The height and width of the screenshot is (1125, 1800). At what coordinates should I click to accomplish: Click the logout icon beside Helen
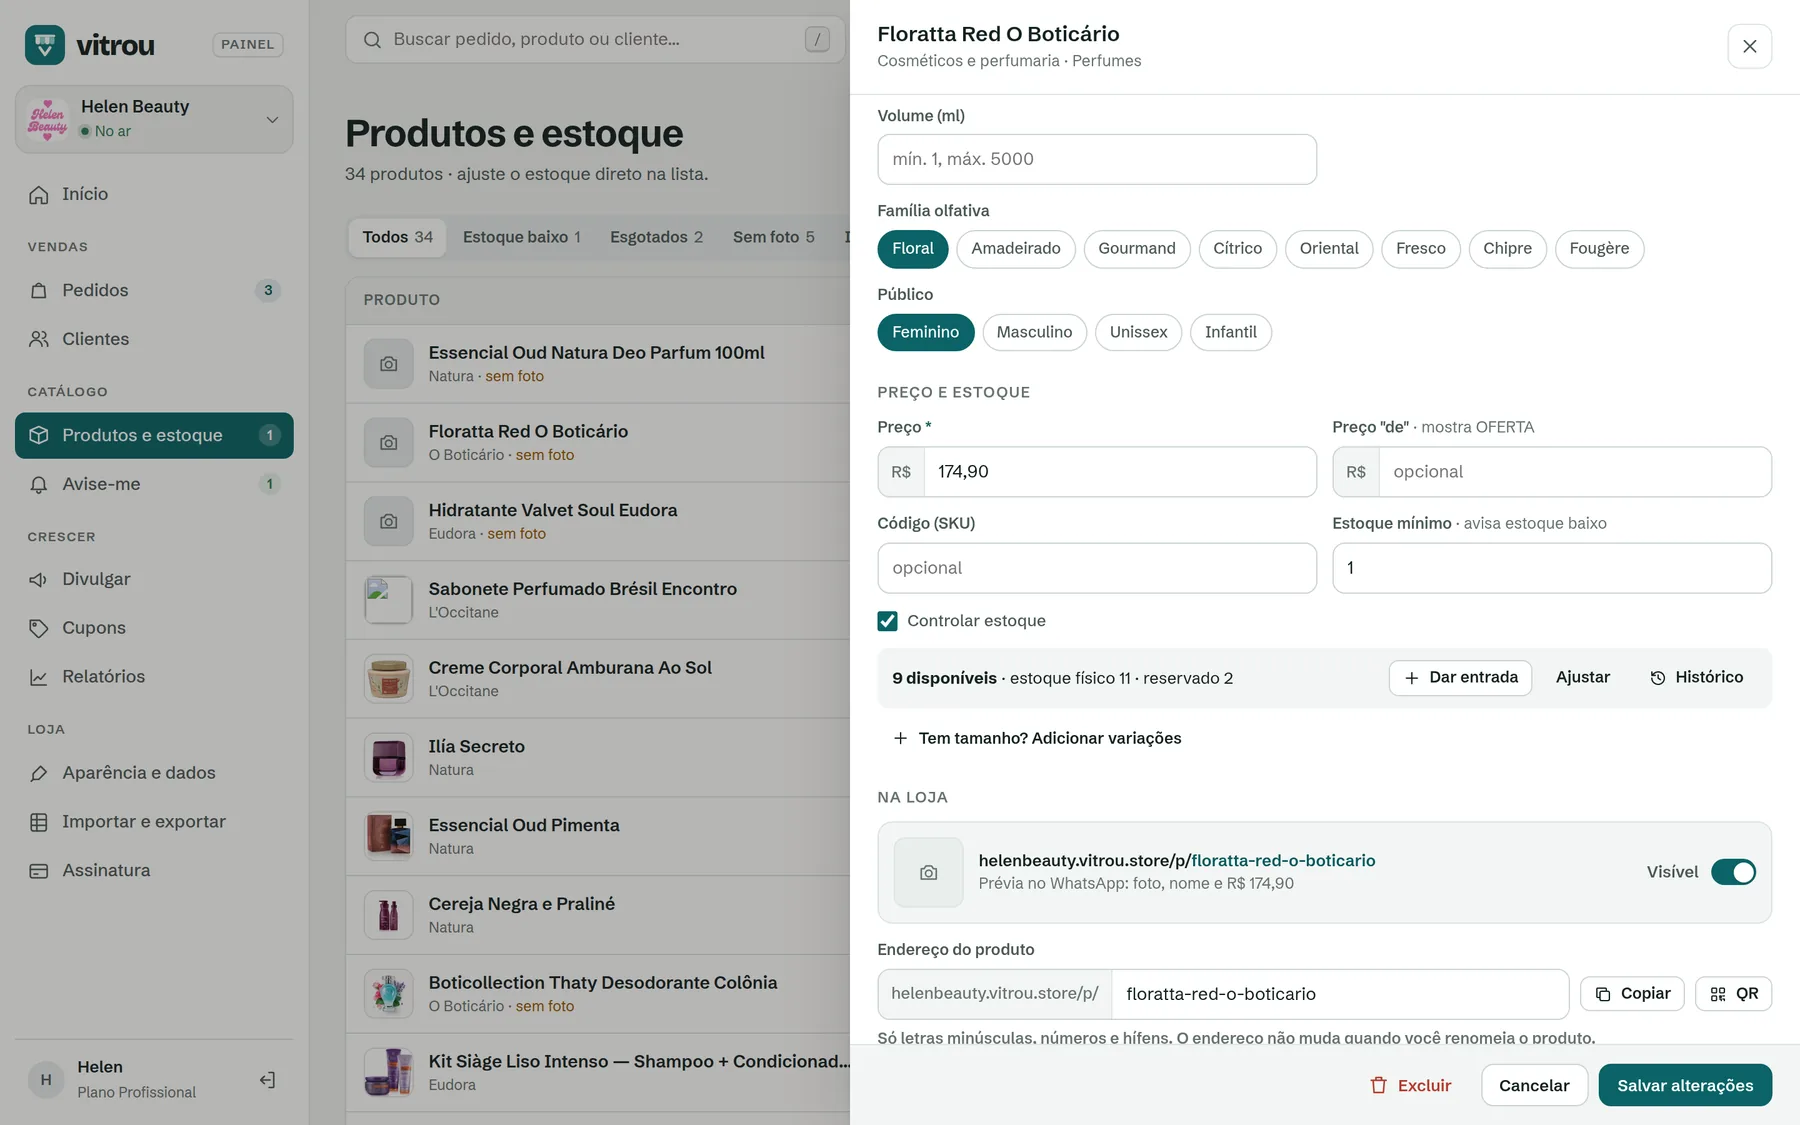(267, 1080)
